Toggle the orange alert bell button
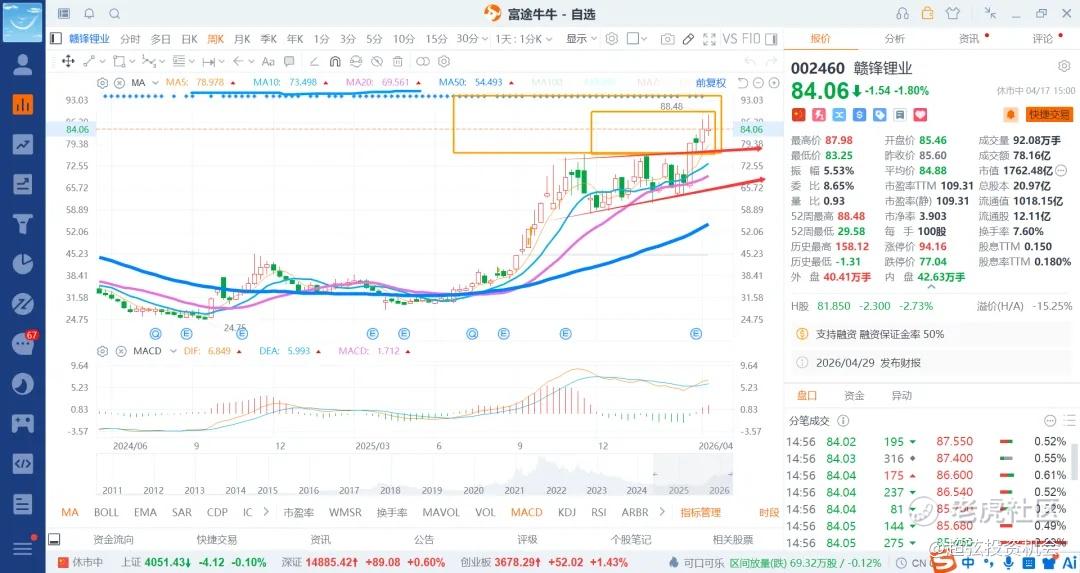Viewport: 1080px width, 573px height. pyautogui.click(x=1010, y=114)
